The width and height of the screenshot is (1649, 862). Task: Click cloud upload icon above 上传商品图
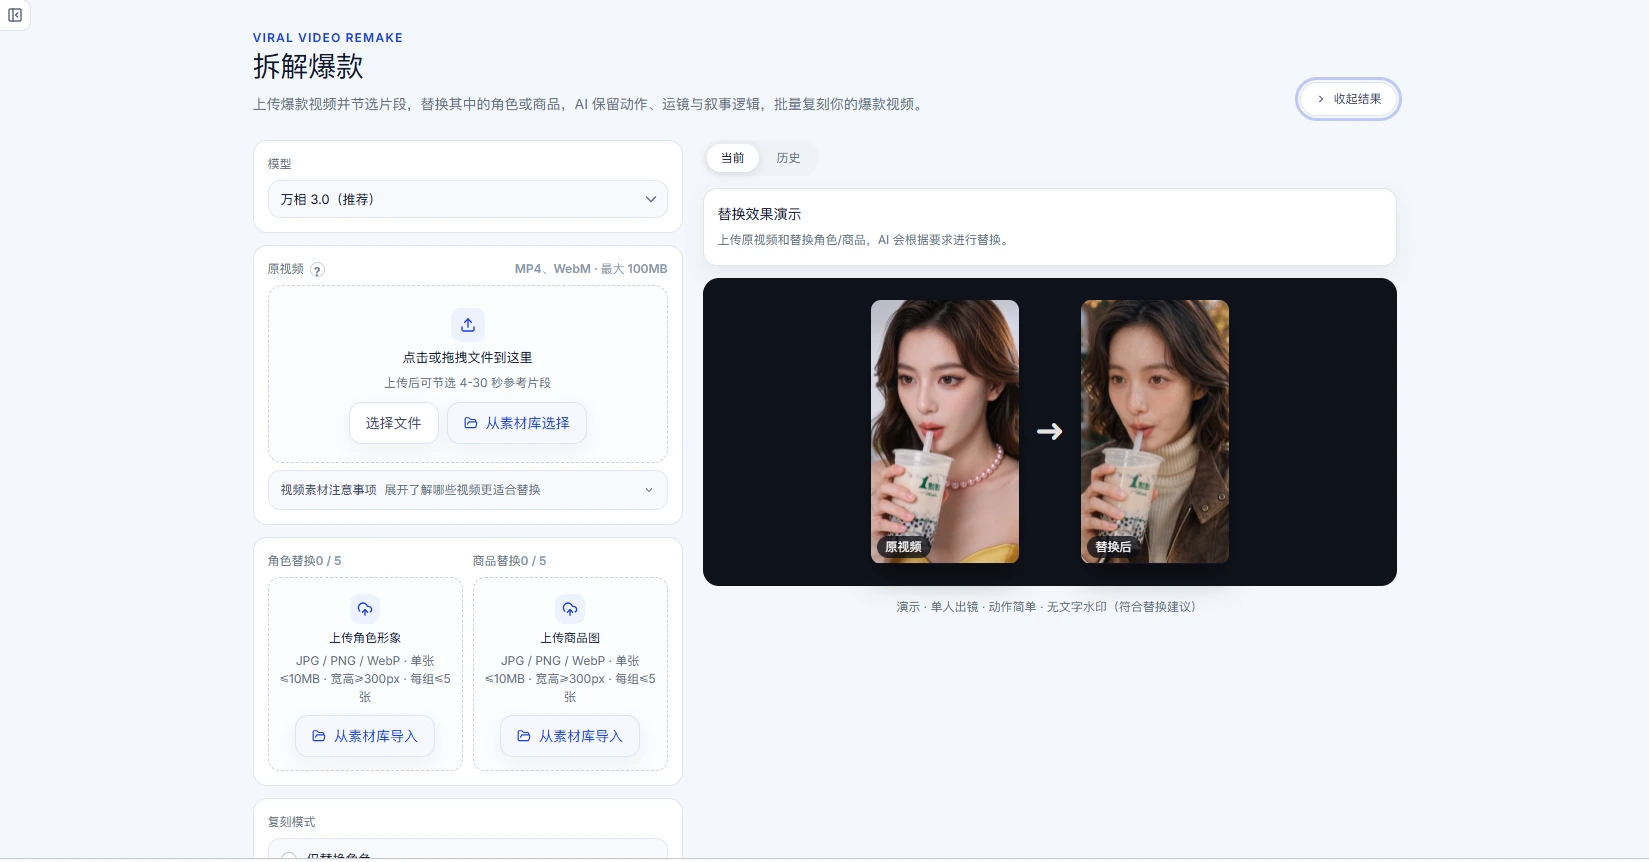point(570,609)
